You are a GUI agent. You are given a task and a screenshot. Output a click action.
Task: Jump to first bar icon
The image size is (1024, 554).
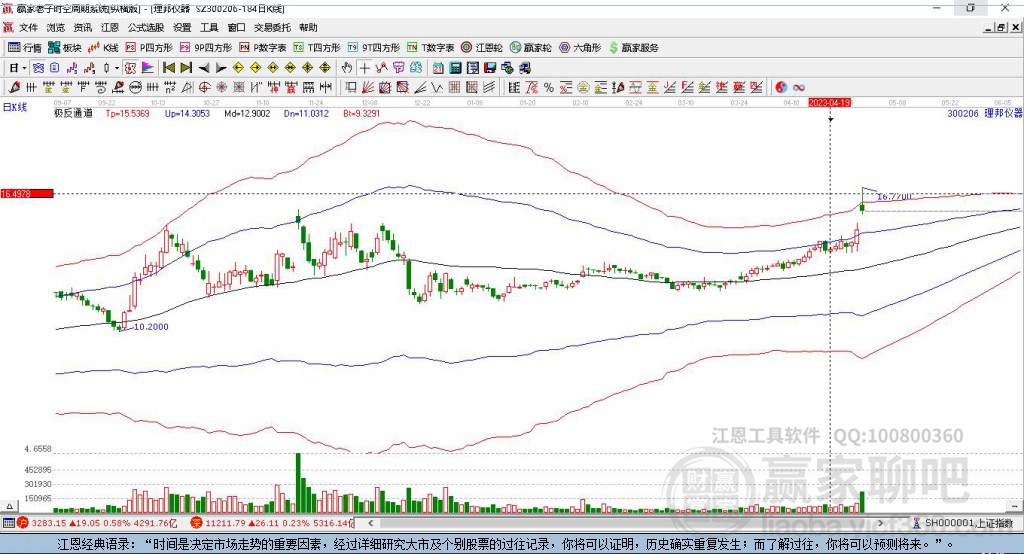click(168, 68)
